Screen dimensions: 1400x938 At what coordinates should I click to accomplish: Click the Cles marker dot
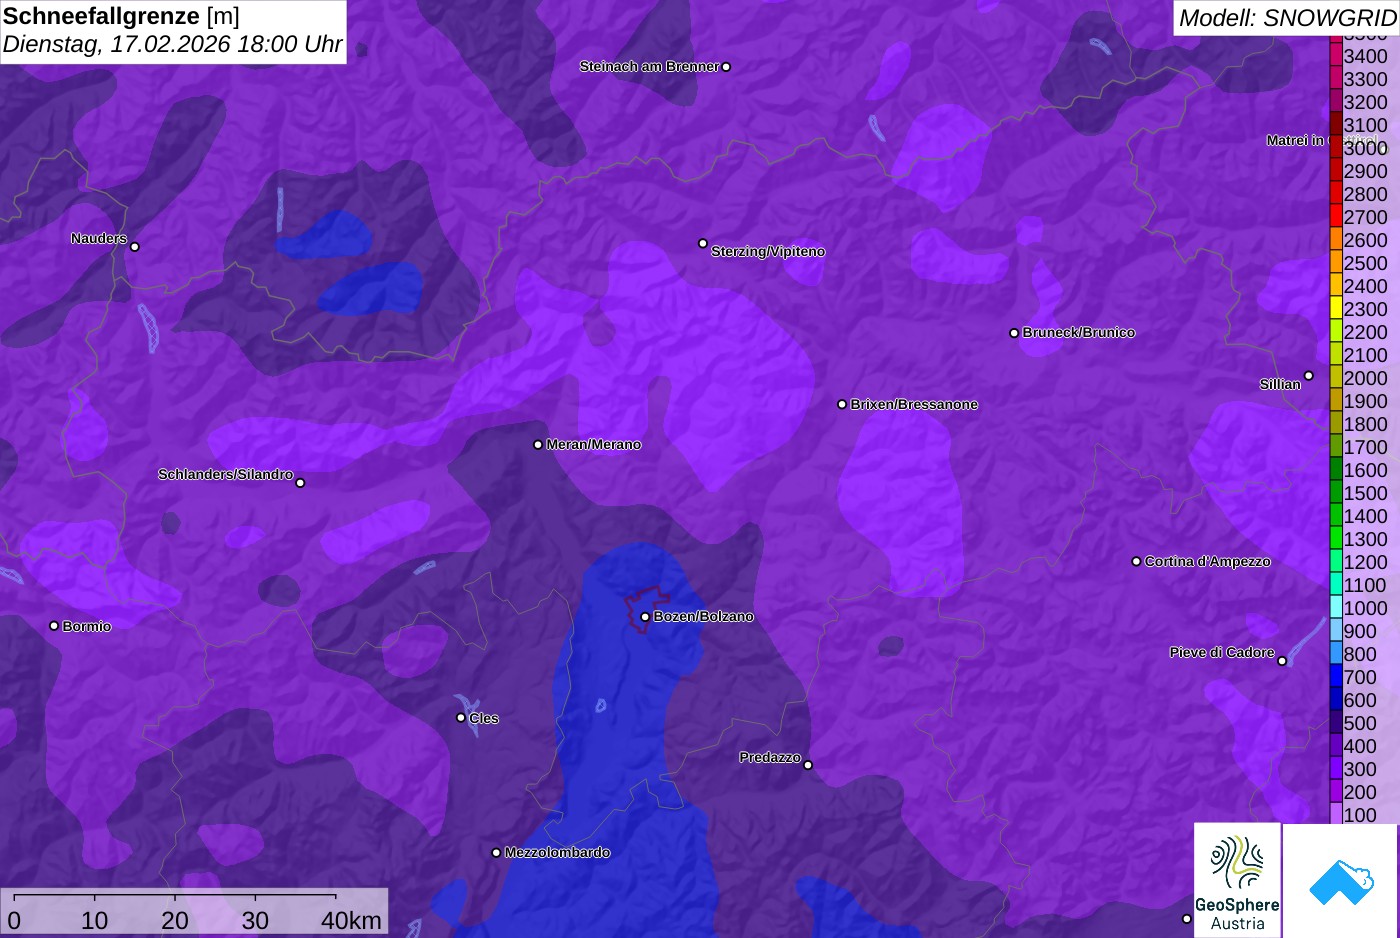[461, 717]
